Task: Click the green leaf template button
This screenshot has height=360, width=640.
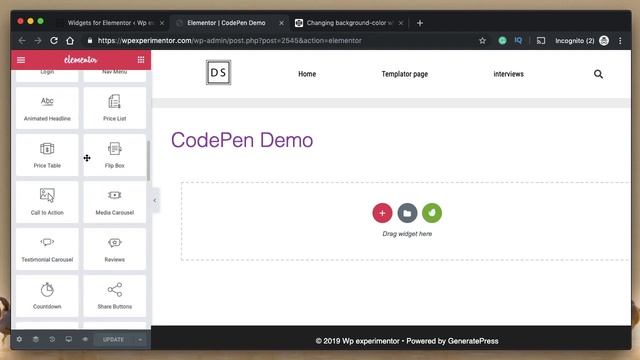Action: pos(432,213)
